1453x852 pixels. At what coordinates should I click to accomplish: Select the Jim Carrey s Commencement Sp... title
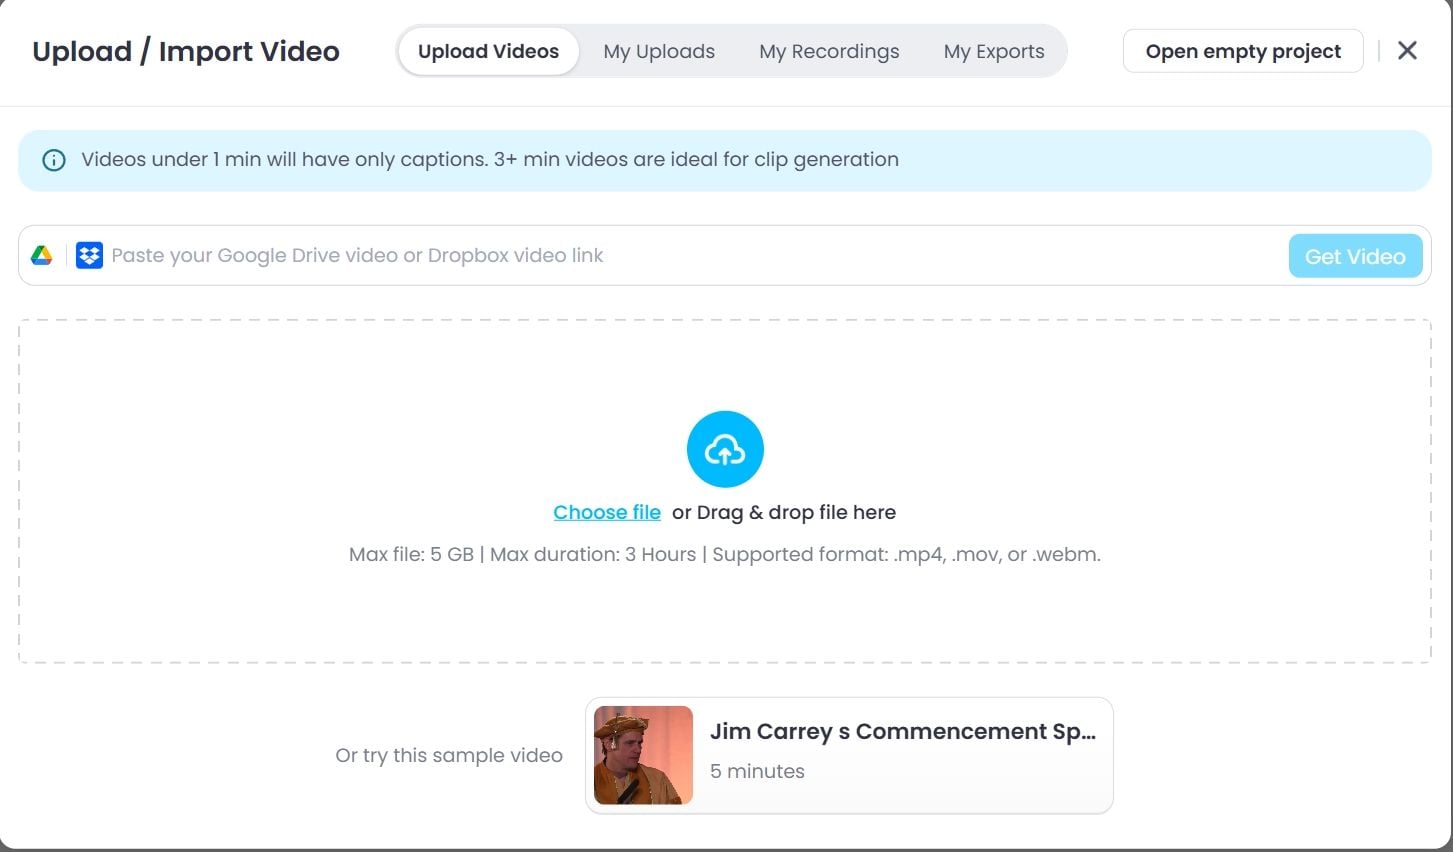903,731
